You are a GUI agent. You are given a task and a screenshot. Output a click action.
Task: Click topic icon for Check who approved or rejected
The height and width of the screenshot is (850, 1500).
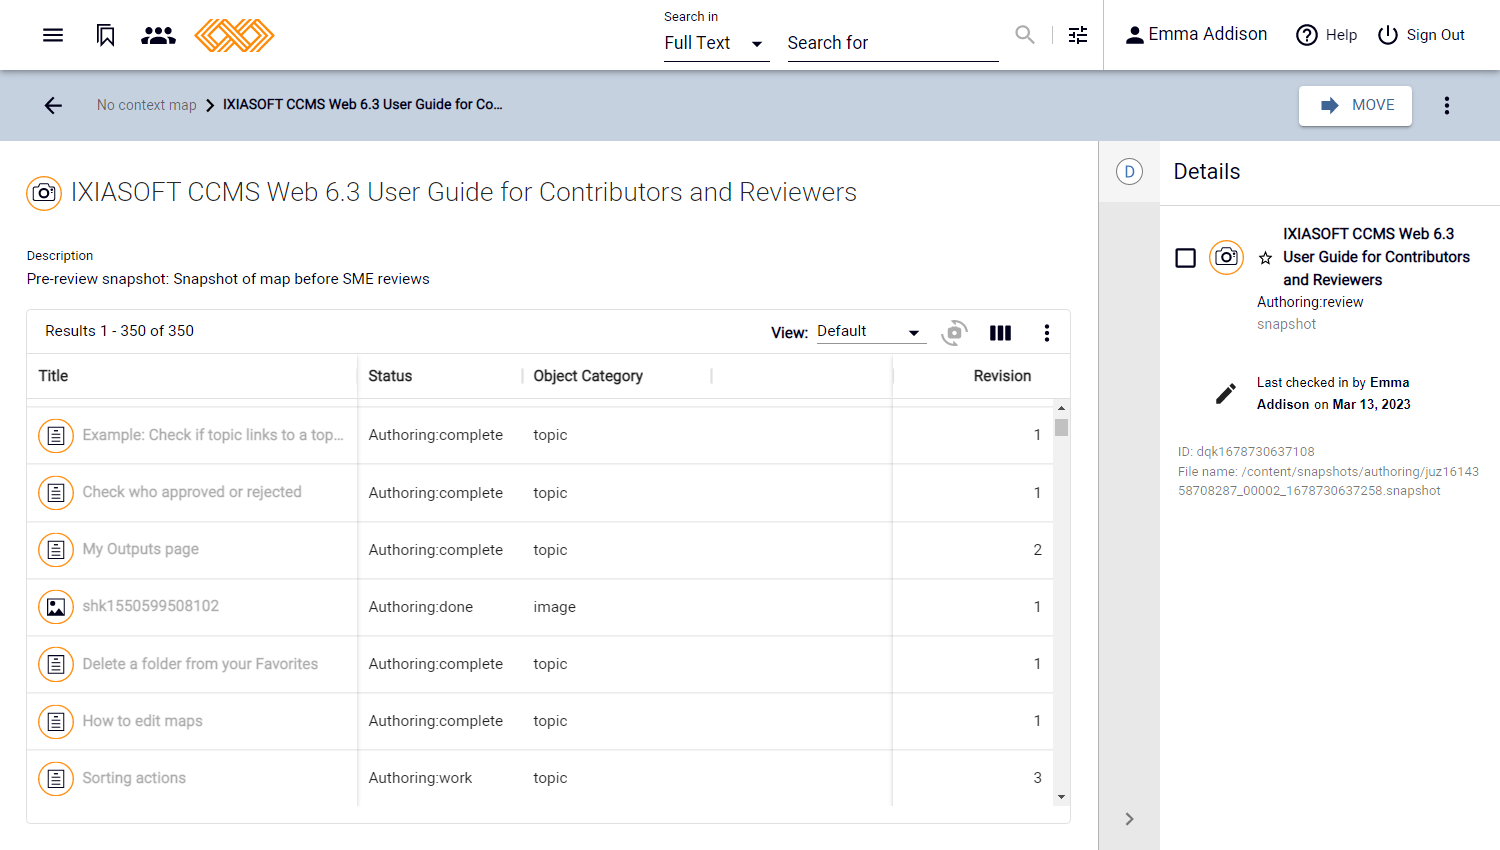point(56,493)
